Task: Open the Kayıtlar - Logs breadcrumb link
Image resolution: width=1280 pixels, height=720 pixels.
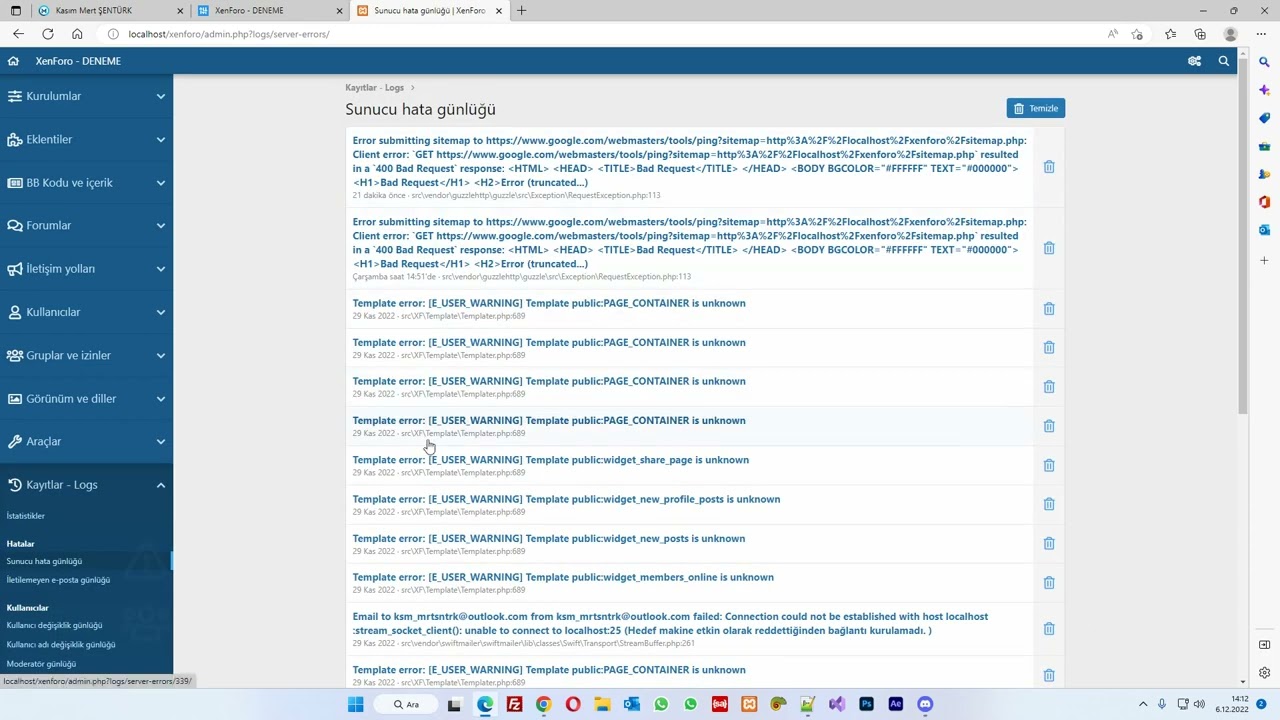Action: click(375, 88)
